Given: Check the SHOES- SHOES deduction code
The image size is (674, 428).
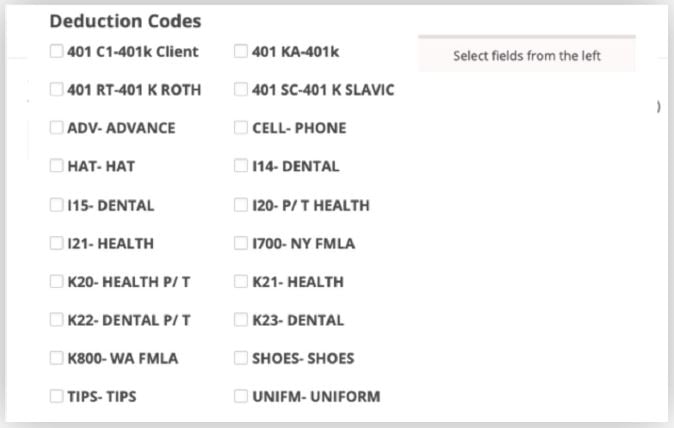Looking at the screenshot, I should (241, 358).
